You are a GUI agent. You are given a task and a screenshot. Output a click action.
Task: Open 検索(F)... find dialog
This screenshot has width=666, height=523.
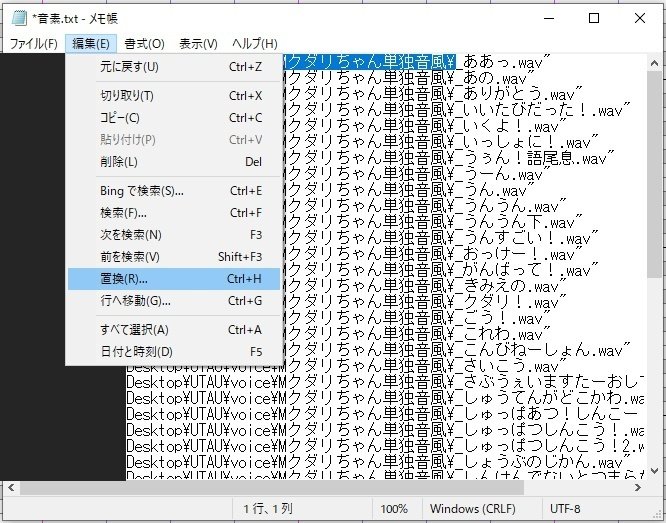pyautogui.click(x=174, y=213)
